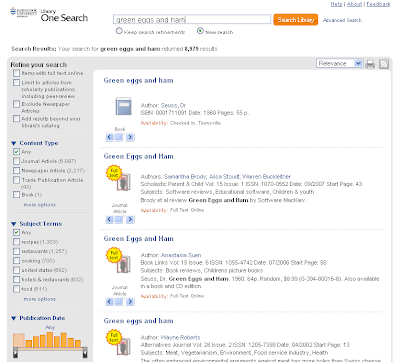
Task: Click previous arrow under the Seuss book result
Action: click(x=110, y=137)
